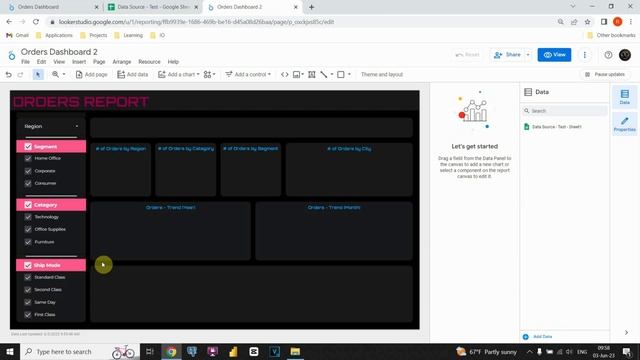Open the Help menu
640x360 pixels.
pyautogui.click(x=173, y=62)
